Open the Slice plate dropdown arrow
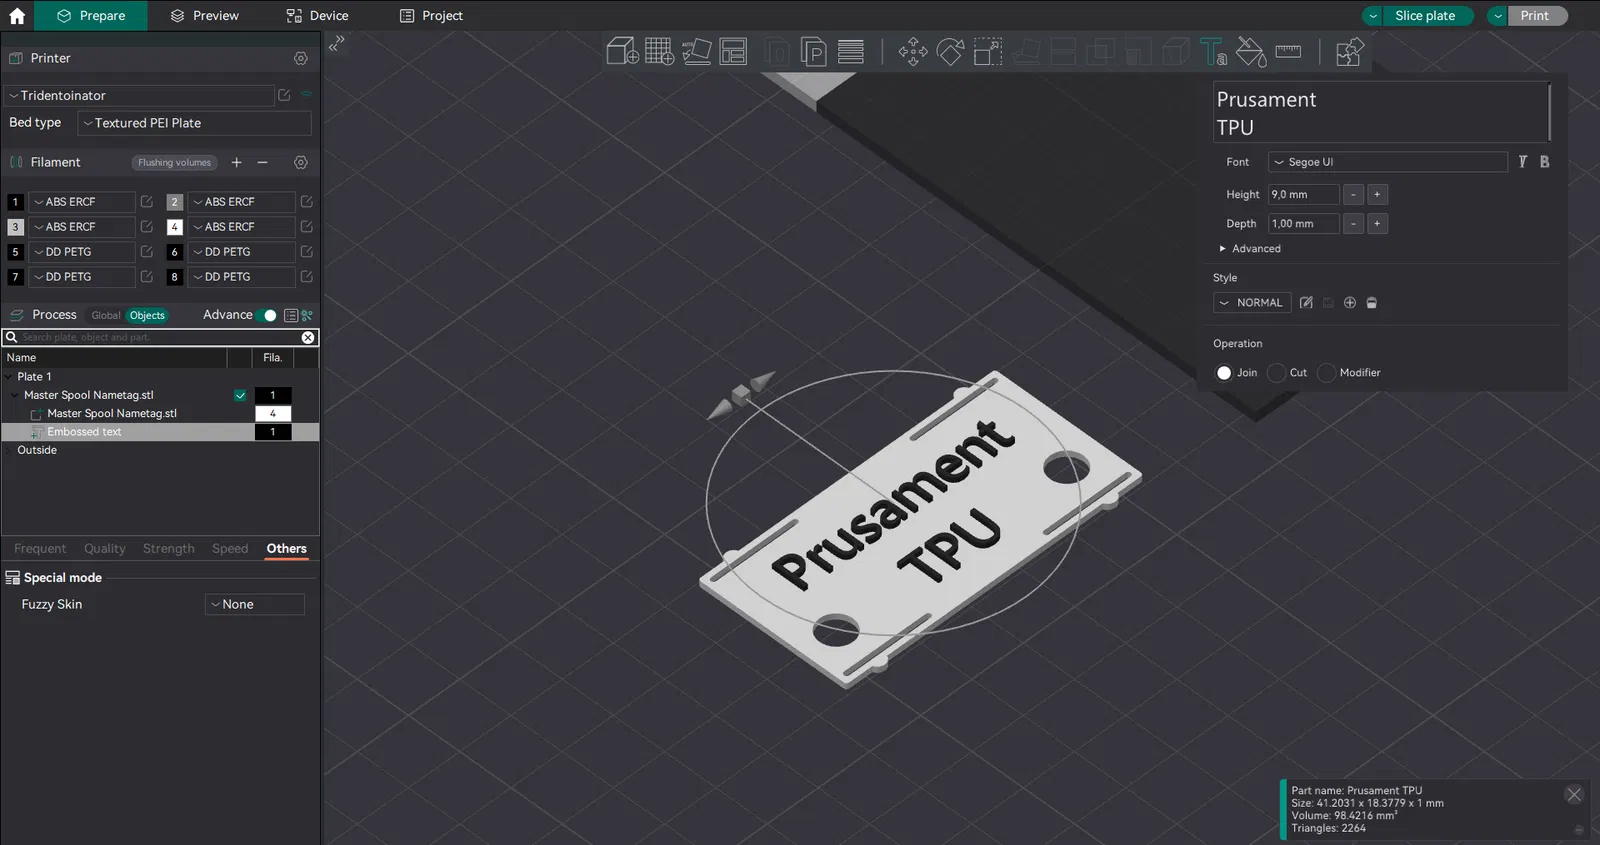Image resolution: width=1600 pixels, height=845 pixels. (x=1373, y=16)
